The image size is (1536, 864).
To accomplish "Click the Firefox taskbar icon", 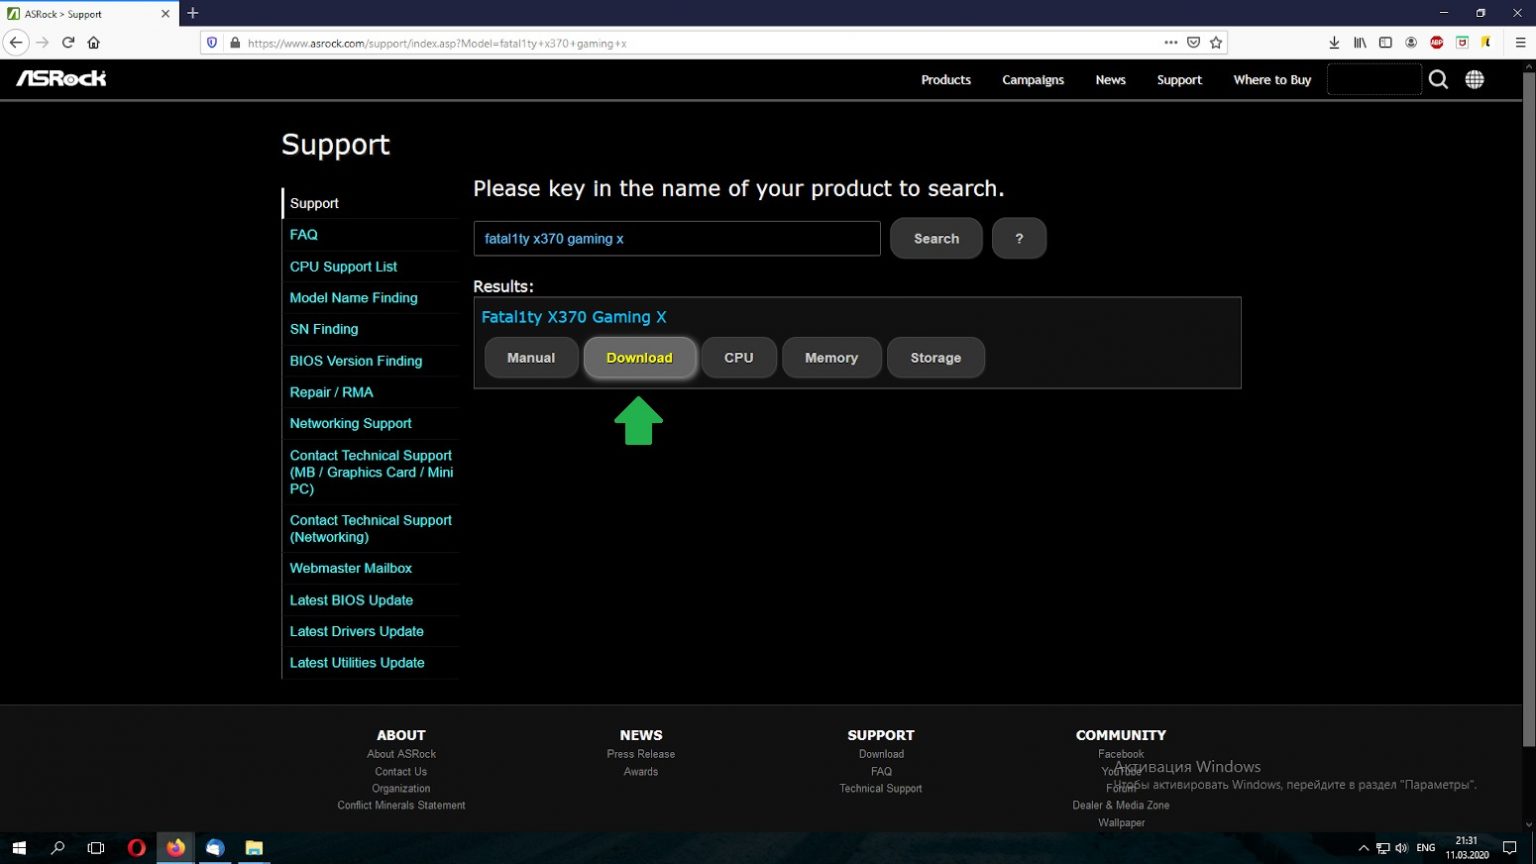I will (x=176, y=848).
